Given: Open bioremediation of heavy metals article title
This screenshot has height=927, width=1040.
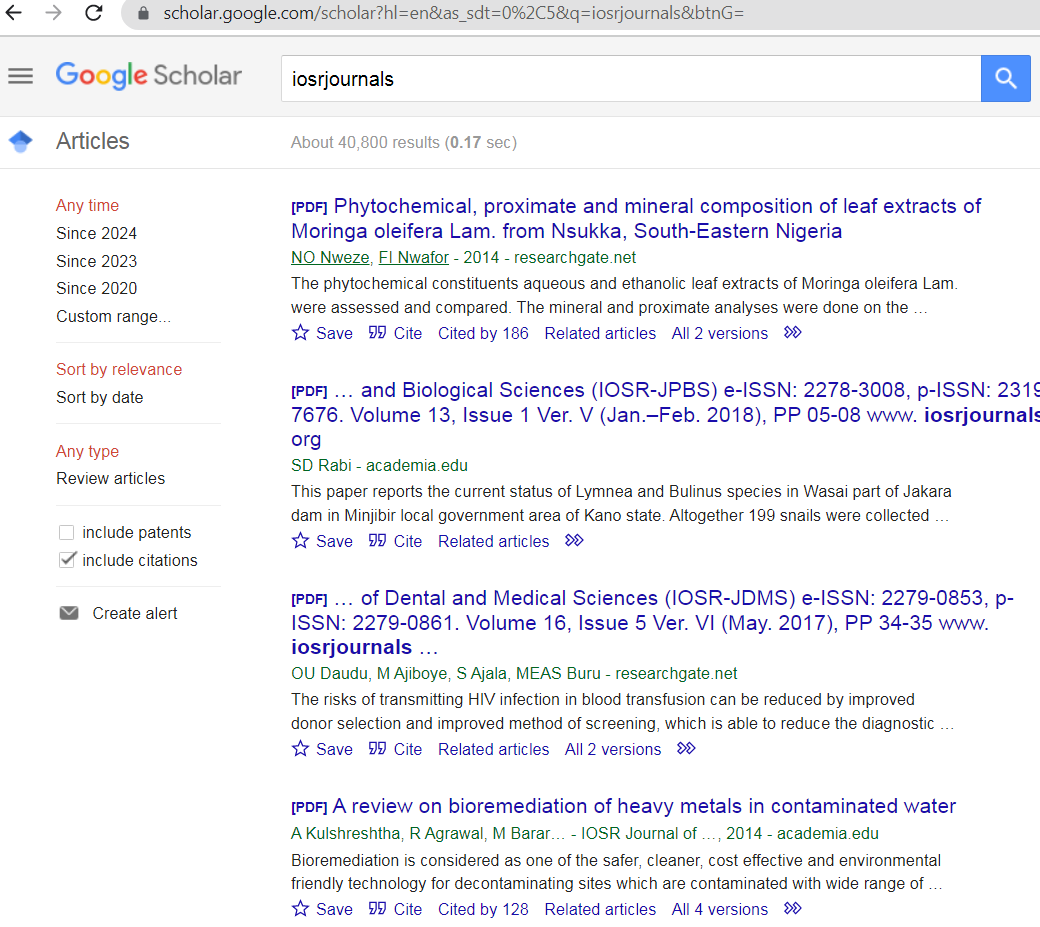Looking at the screenshot, I should 644,806.
